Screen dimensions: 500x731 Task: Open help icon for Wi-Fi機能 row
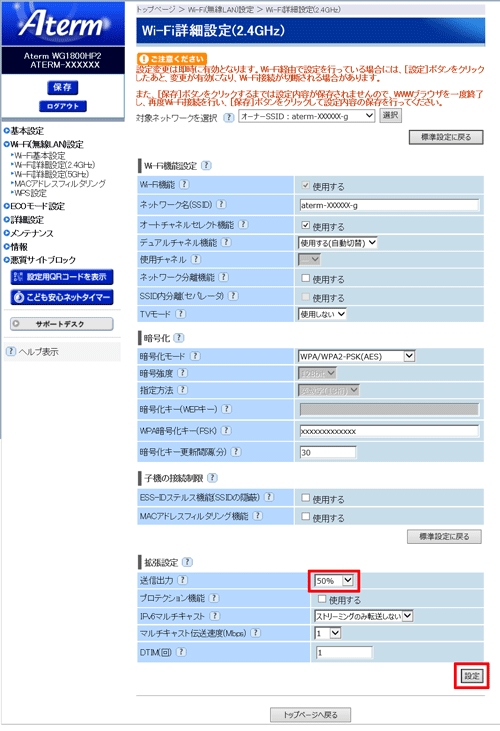[x=184, y=185]
